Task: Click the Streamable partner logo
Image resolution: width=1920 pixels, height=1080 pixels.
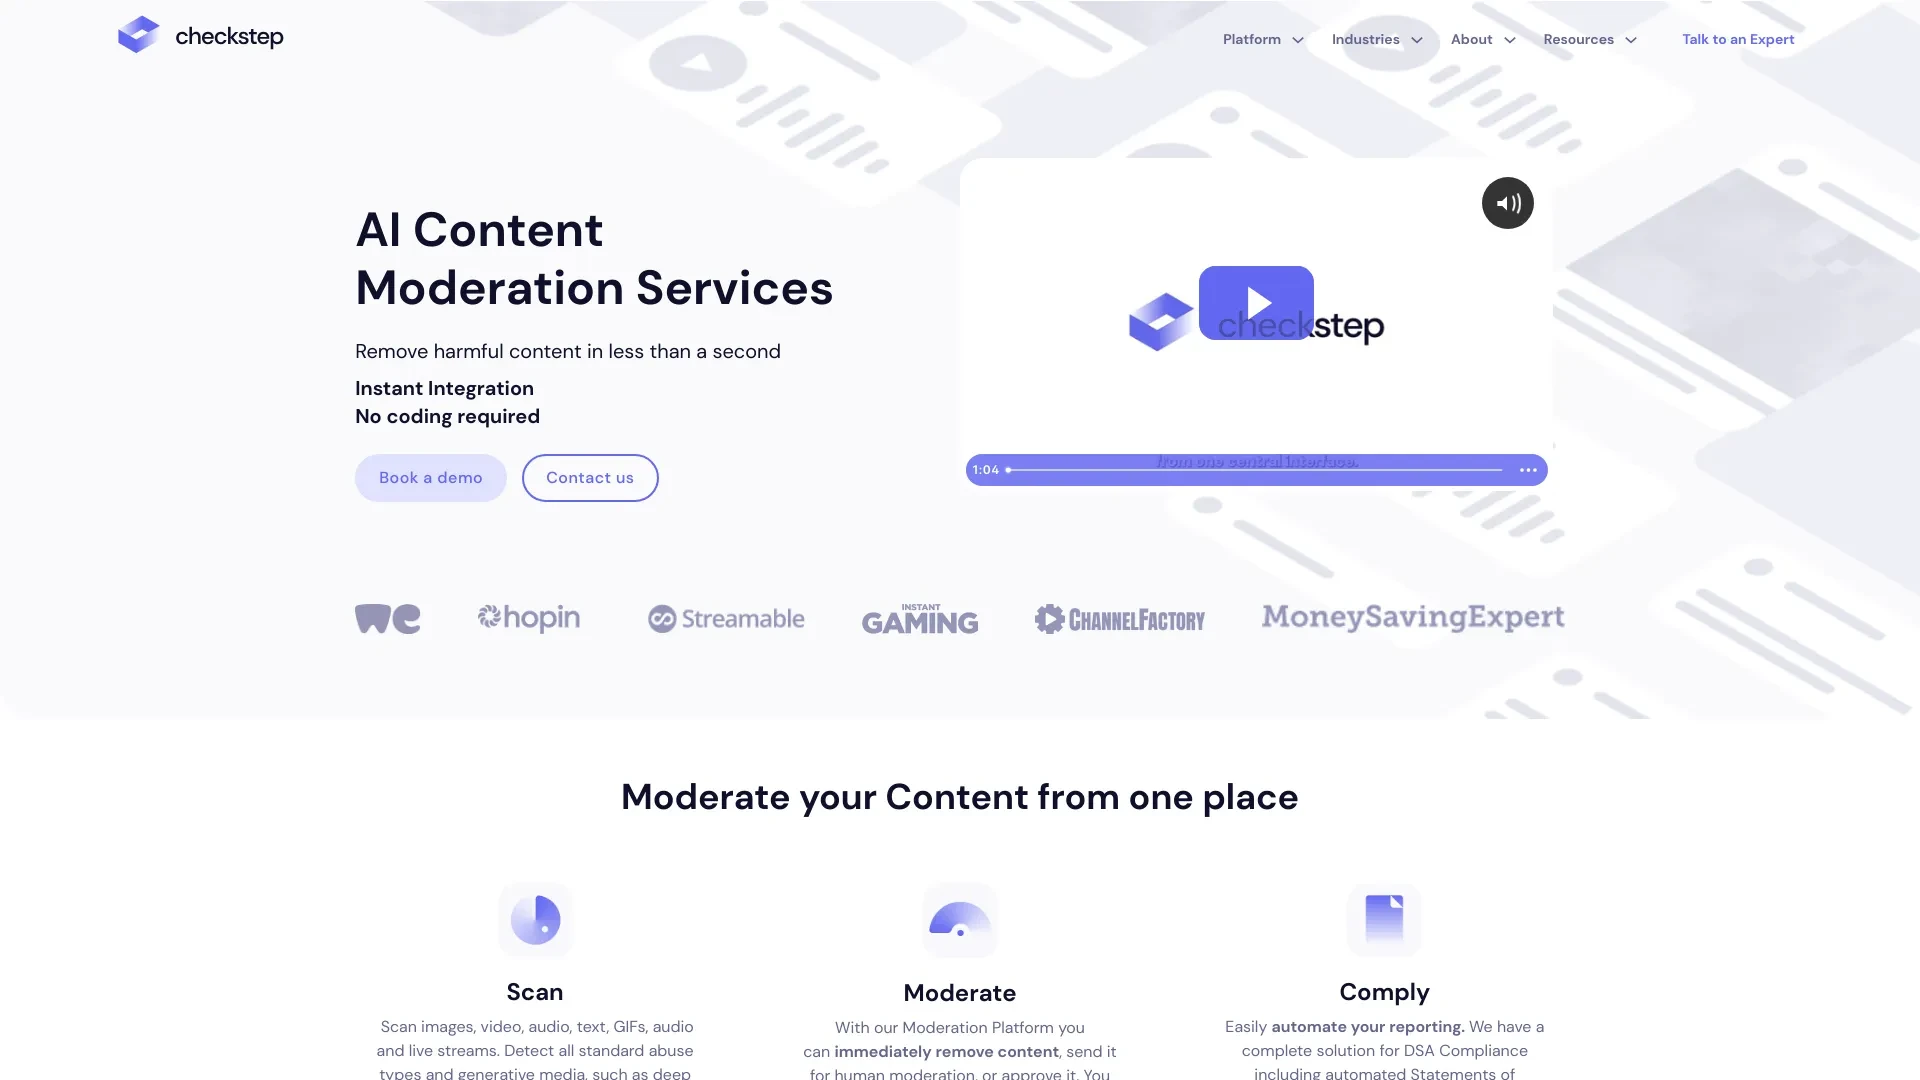Action: (x=725, y=617)
